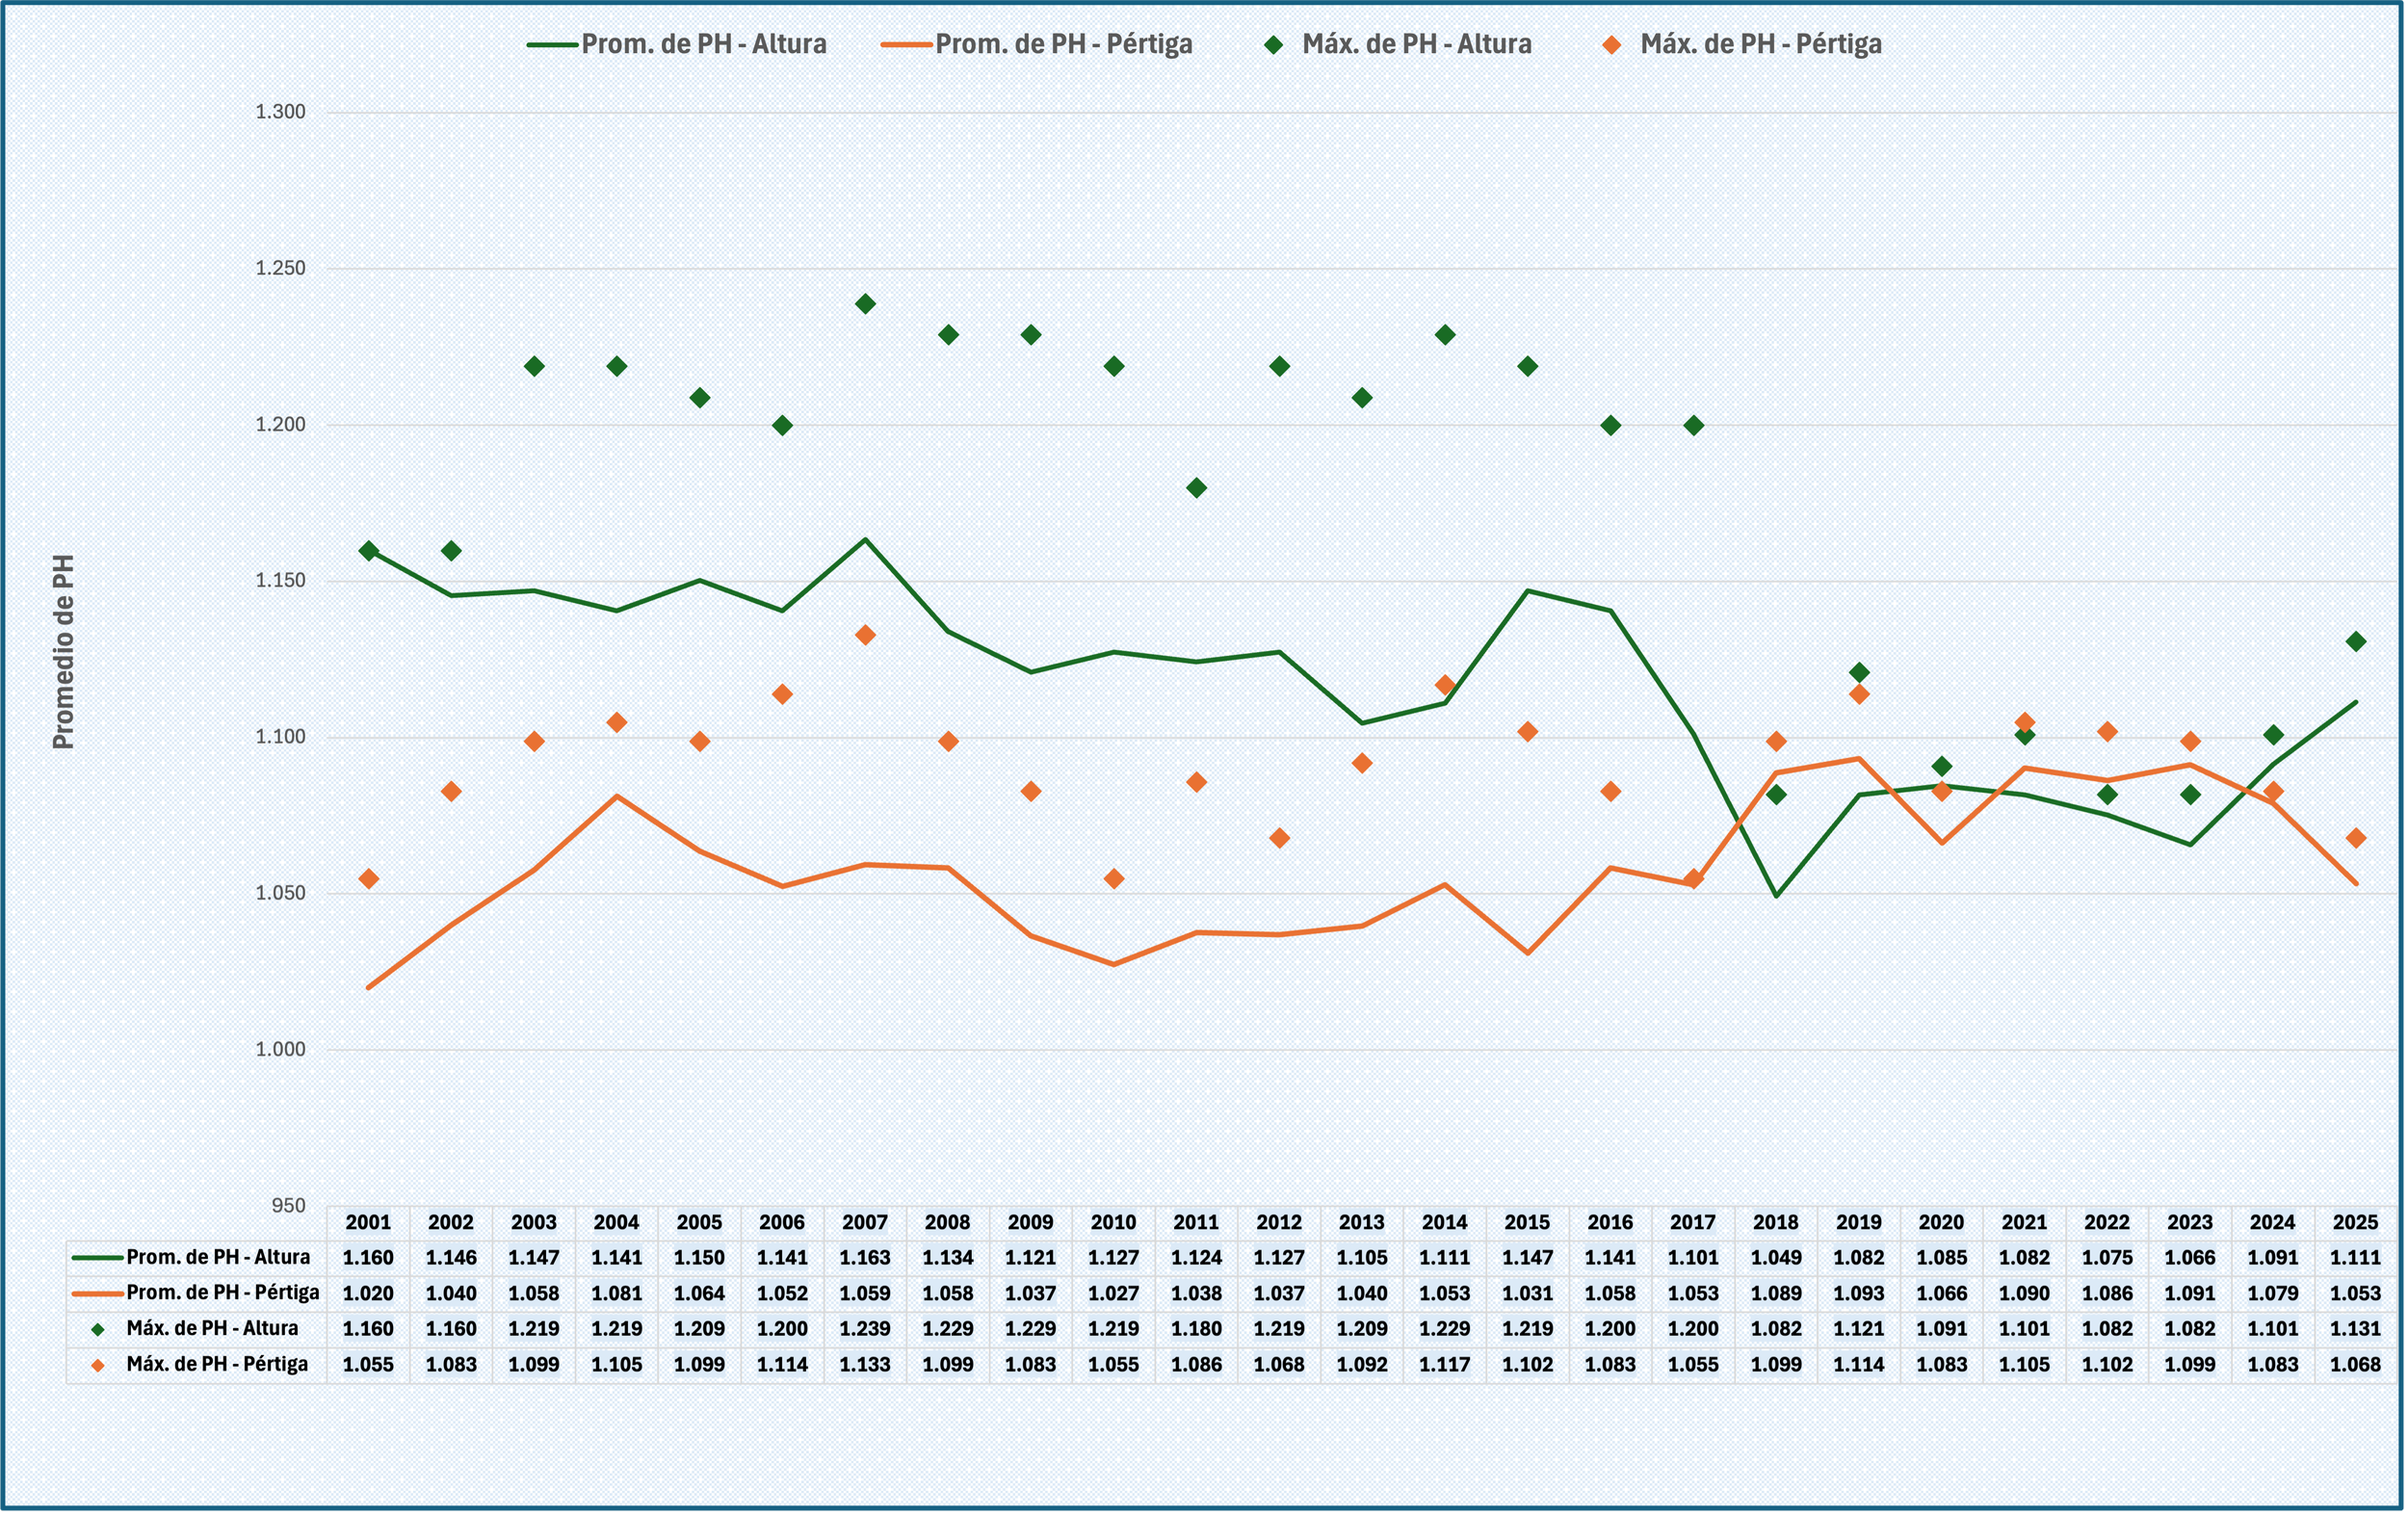Viewport: 2408px width, 1515px height.
Task: Click the 'Máx. de PH - Pértiga' table row label
Action: pos(217,1364)
